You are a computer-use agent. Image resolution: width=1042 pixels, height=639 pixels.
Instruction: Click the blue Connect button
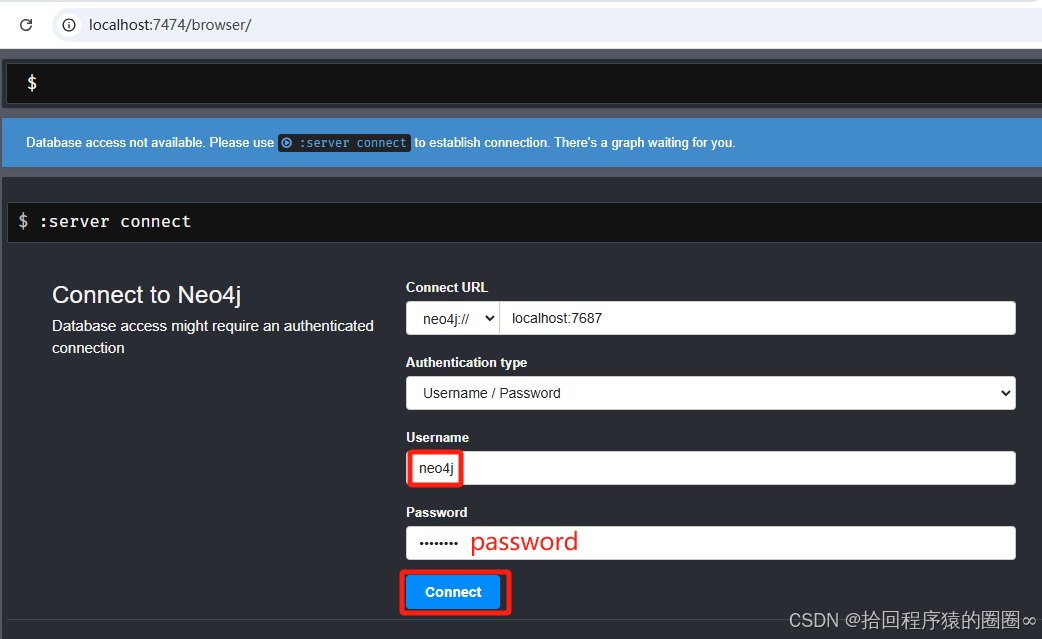[x=453, y=592]
